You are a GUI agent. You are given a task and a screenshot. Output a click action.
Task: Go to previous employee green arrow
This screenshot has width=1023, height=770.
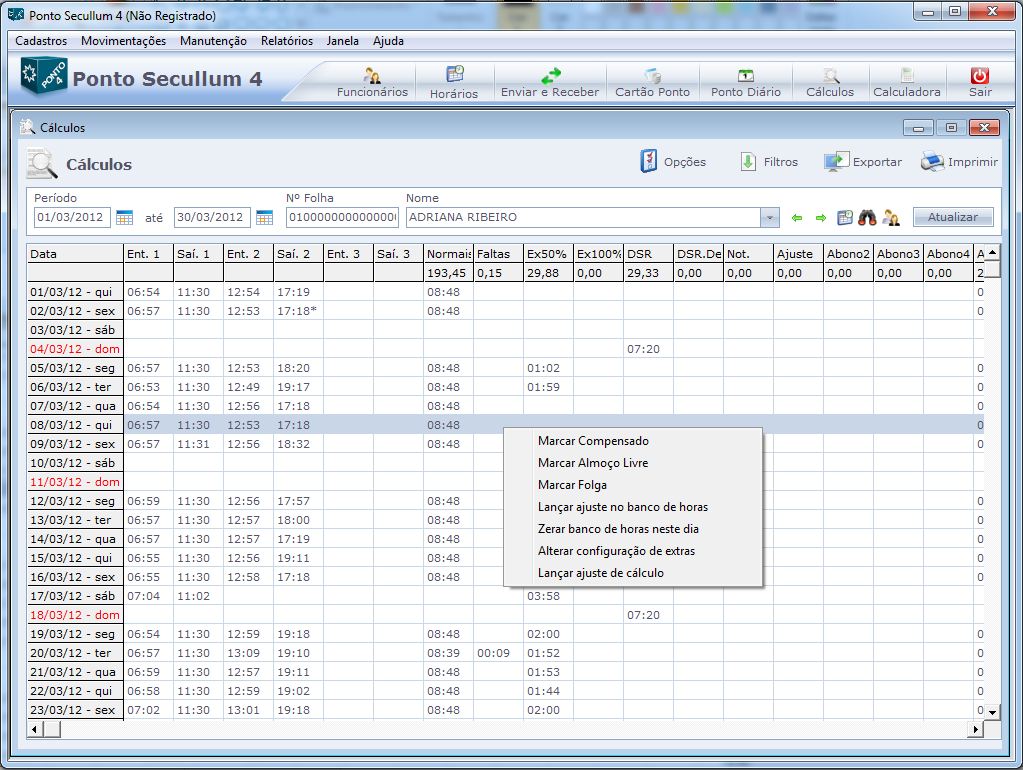797,218
